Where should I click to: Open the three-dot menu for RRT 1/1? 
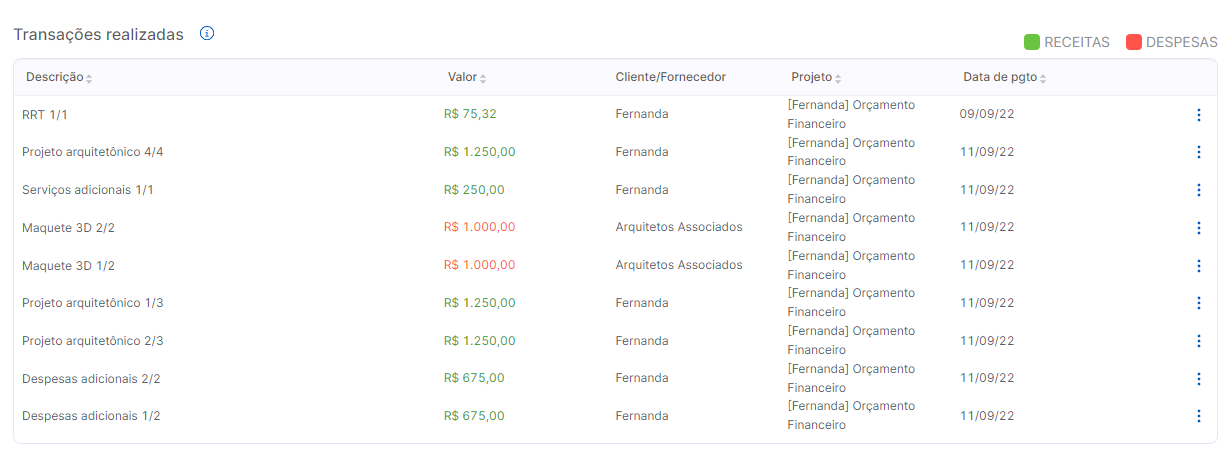coord(1199,115)
